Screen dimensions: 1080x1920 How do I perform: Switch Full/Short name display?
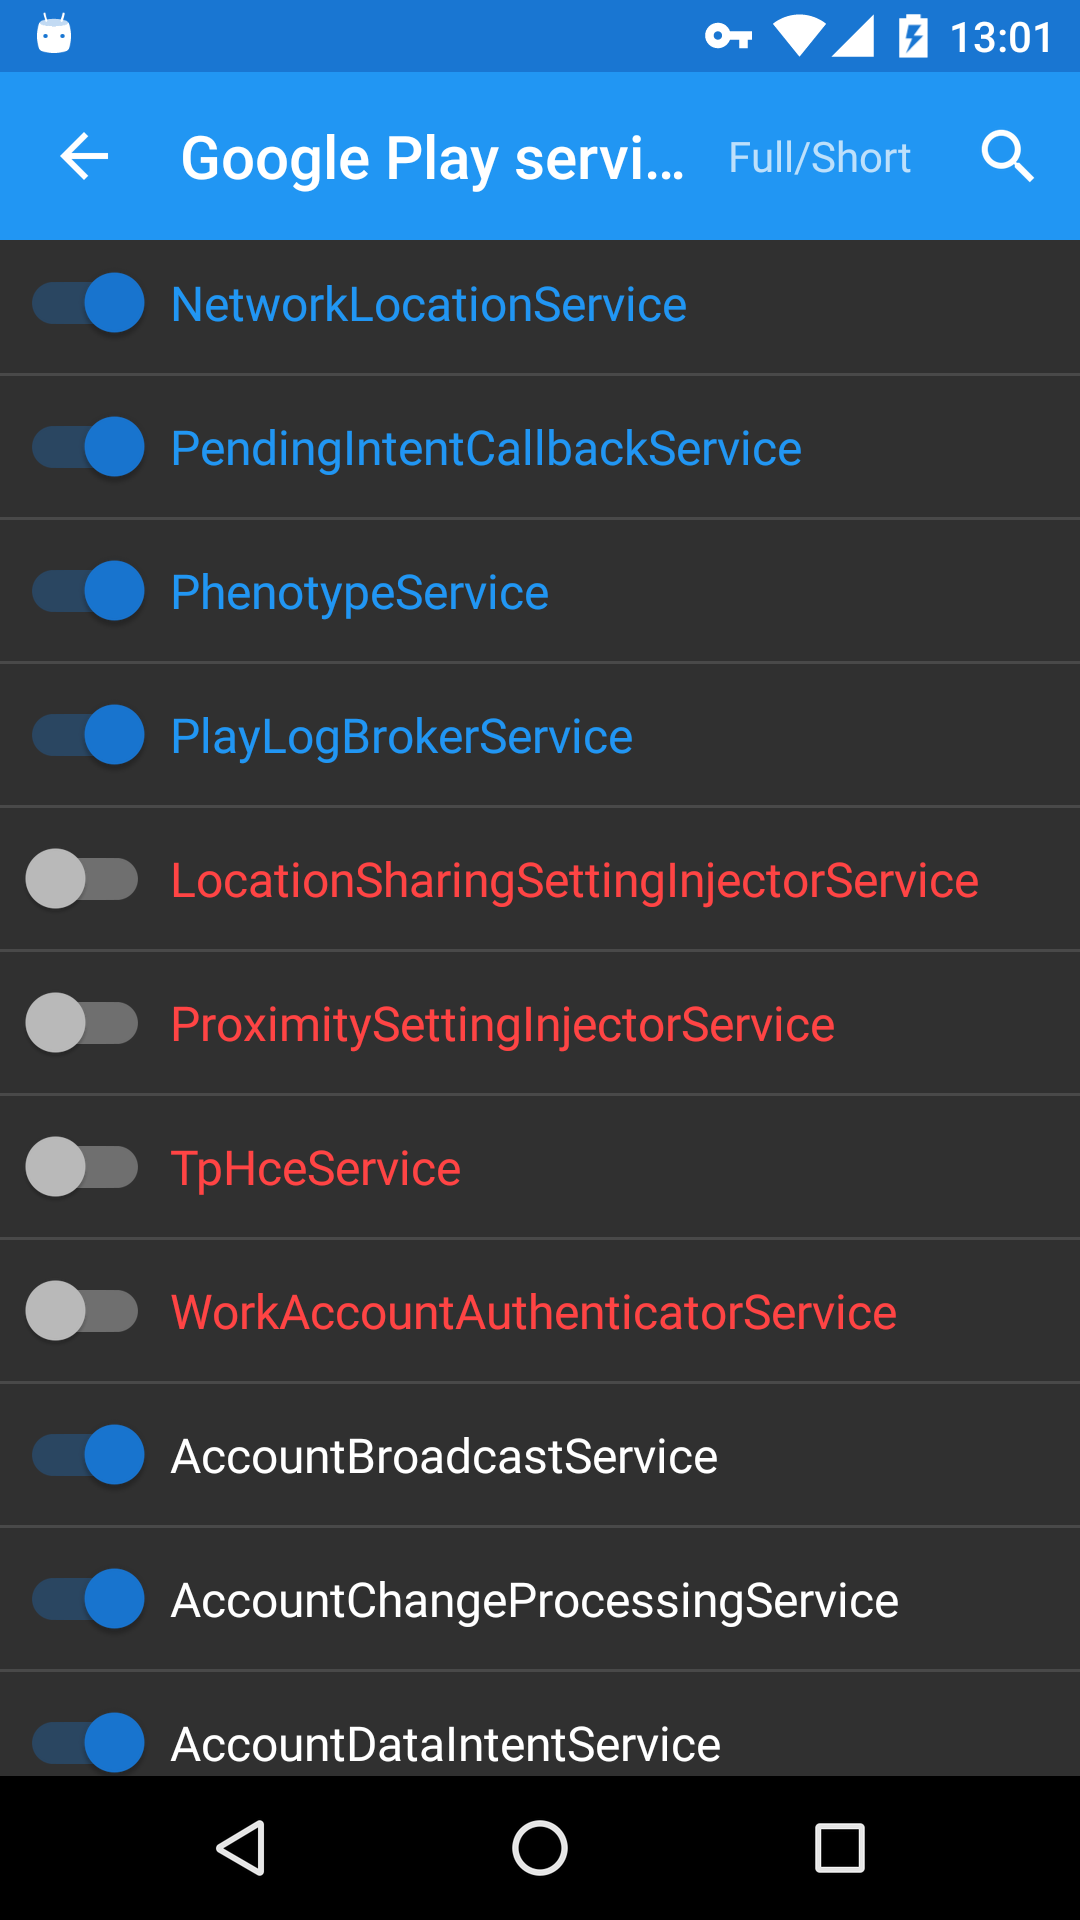819,158
